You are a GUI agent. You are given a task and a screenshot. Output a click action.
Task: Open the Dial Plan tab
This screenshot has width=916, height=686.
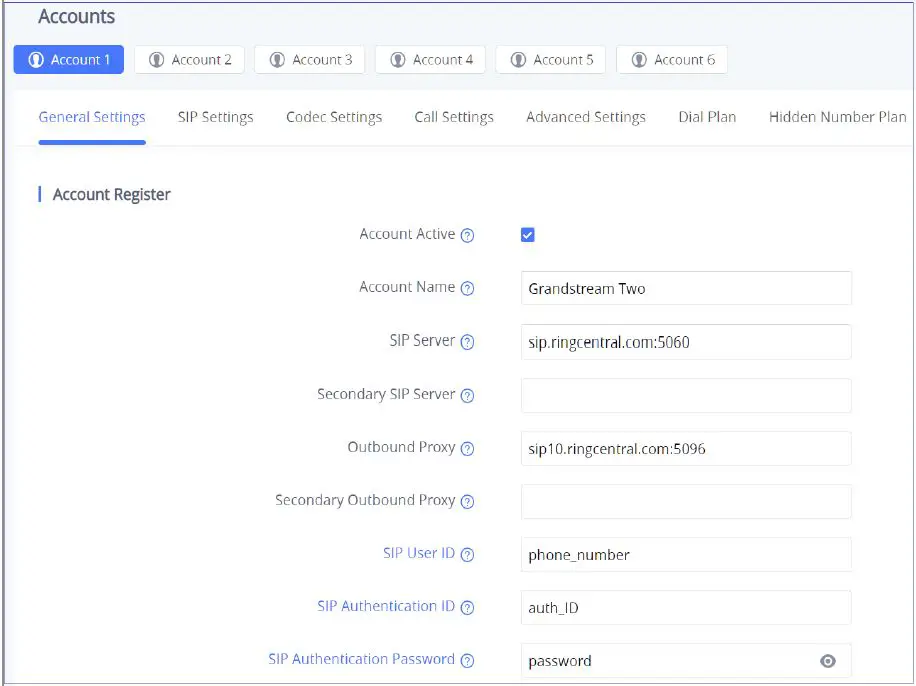(707, 117)
